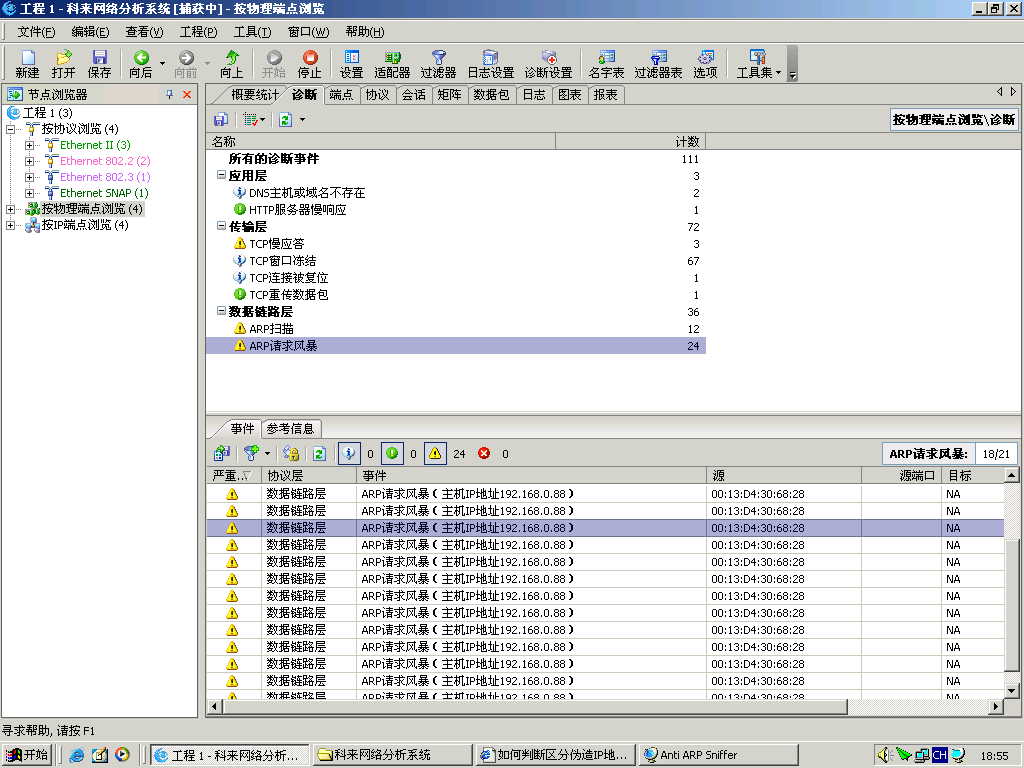Click the Options (选项) toolbar icon

pos(705,64)
